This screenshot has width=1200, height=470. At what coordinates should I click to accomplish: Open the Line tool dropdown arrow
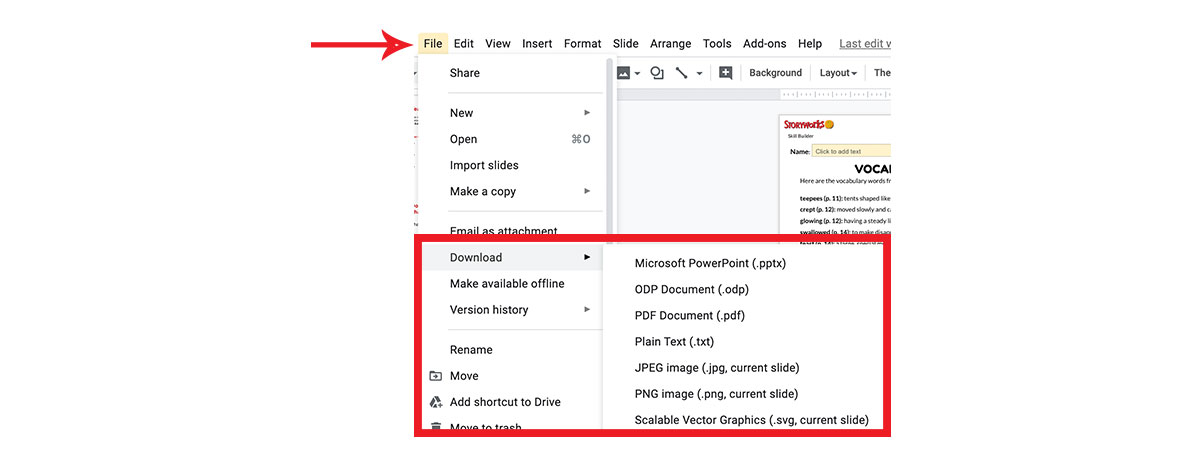(x=699, y=73)
